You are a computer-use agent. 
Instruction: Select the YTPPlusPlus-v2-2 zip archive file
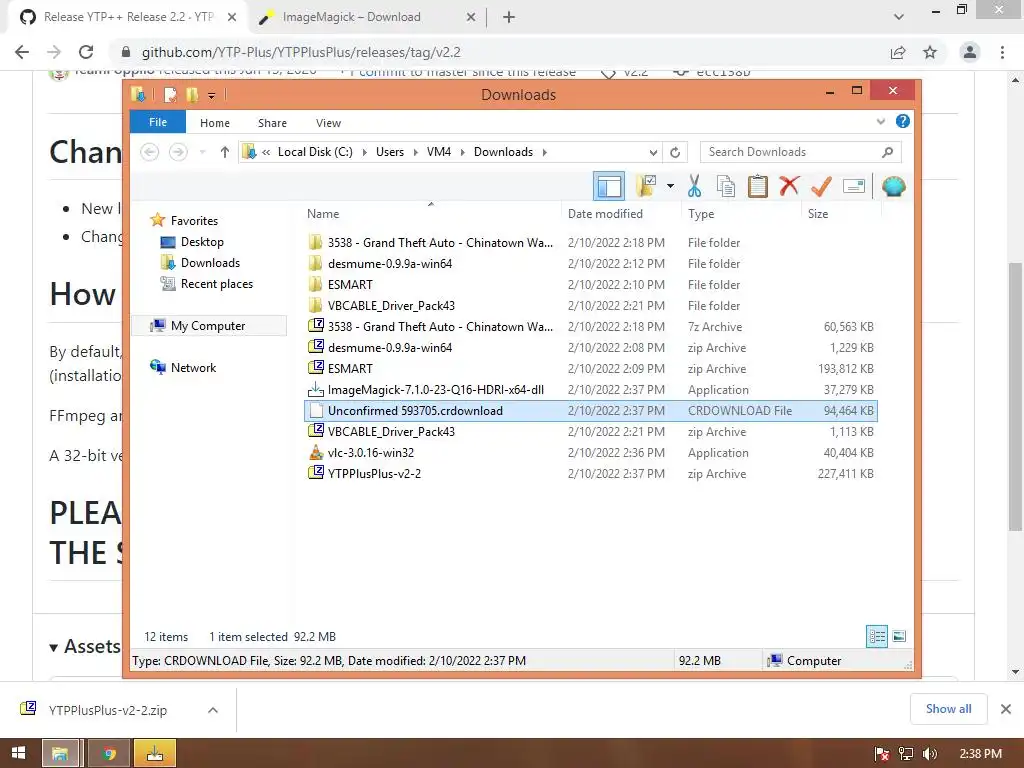(x=590, y=473)
